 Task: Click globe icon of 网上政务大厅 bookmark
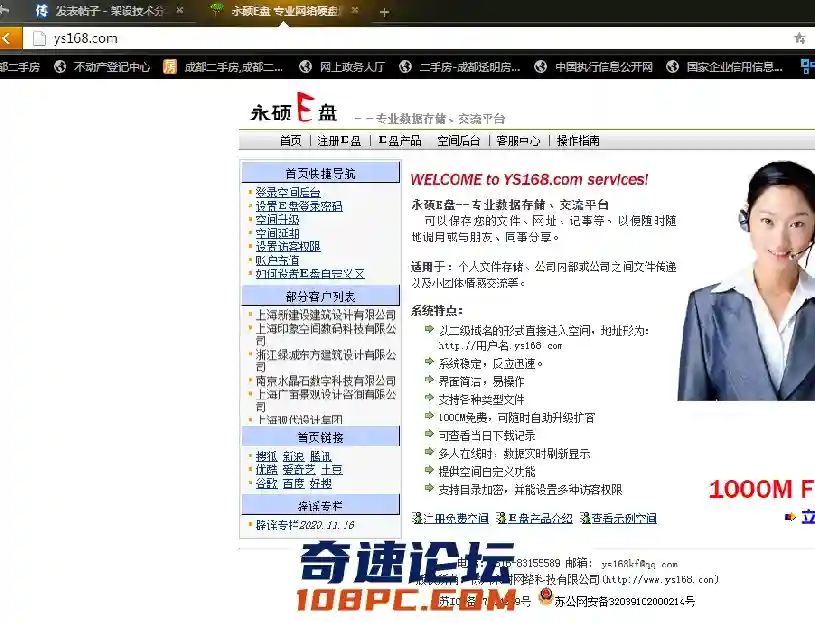(x=306, y=67)
